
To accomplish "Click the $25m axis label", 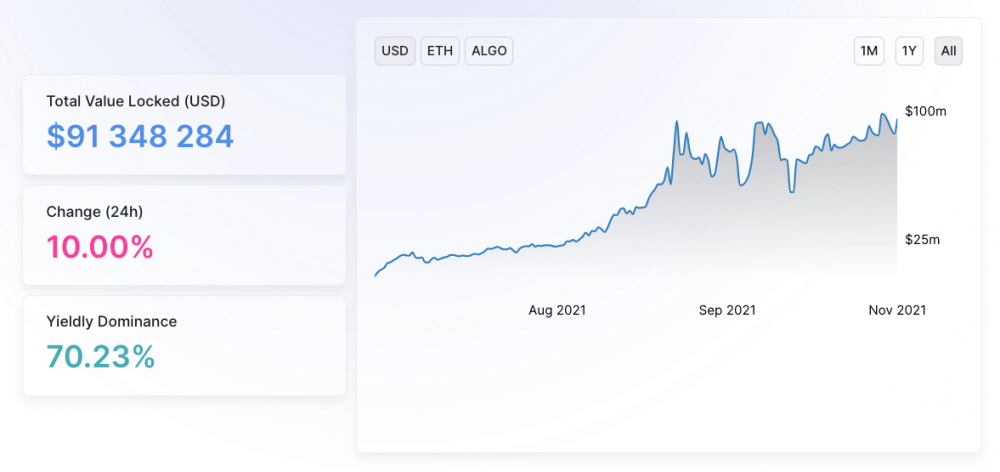I will pyautogui.click(x=922, y=240).
